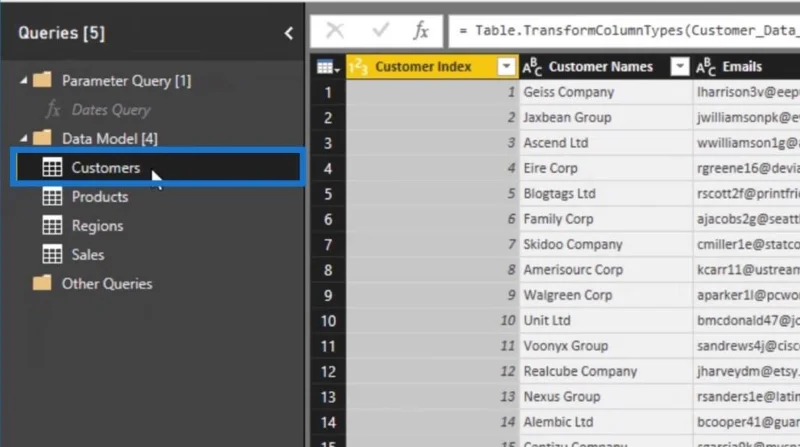This screenshot has height=447, width=800.
Task: Click the Jaxbean Group cell
Action: [606, 117]
